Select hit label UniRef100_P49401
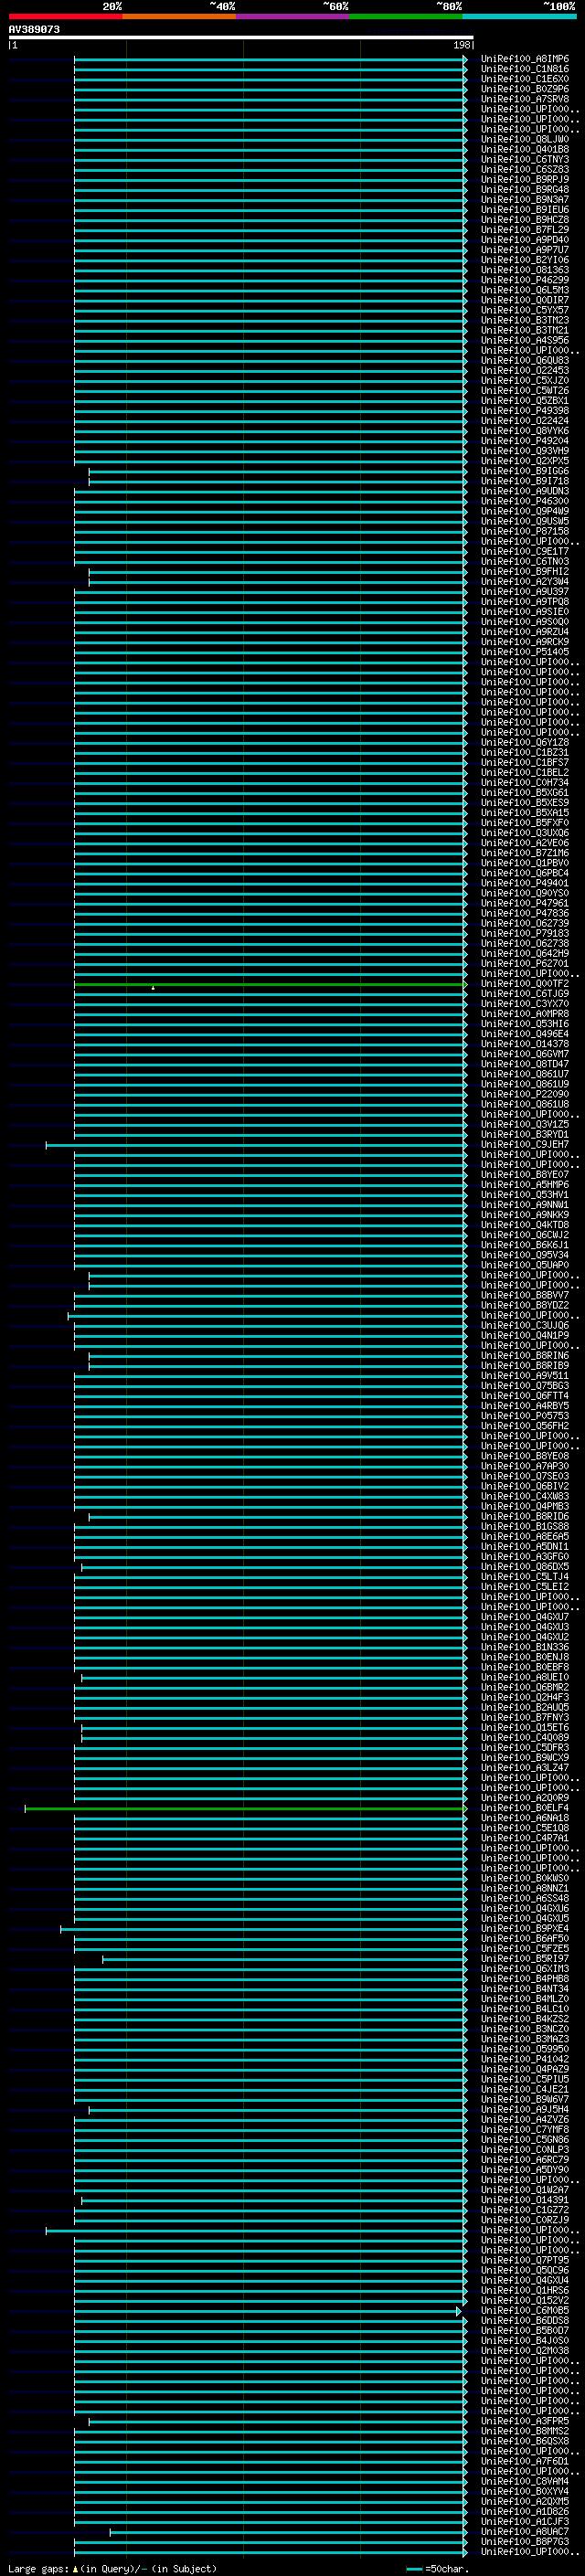Viewport: 585px width, 2576px height. click(525, 883)
